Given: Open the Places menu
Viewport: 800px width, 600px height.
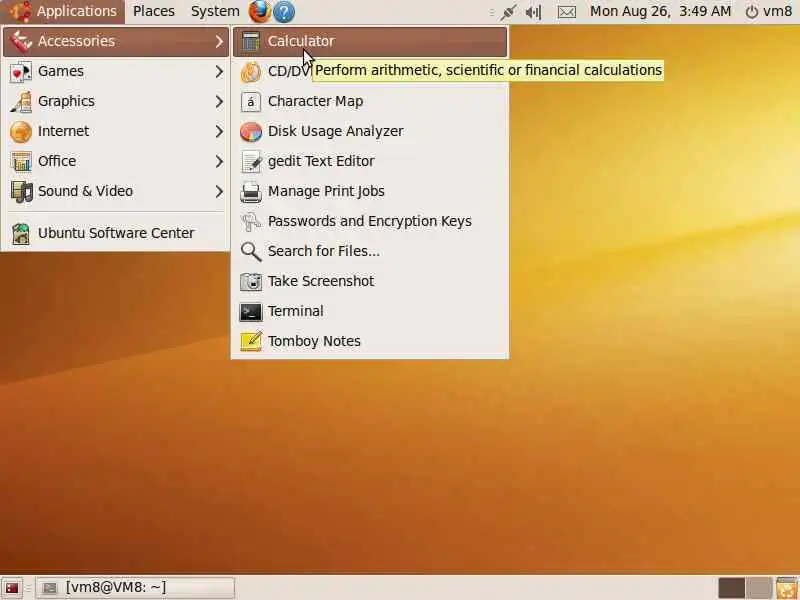Looking at the screenshot, I should click(x=154, y=11).
